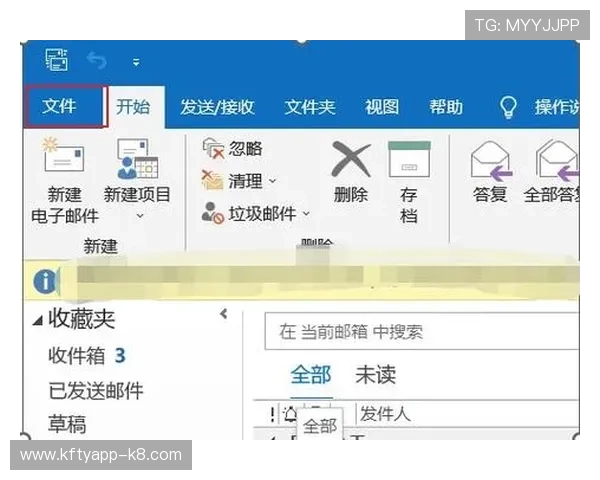Viewport: 600px width, 480px height.
Task: Sort by reminder bell column header
Action: click(290, 414)
